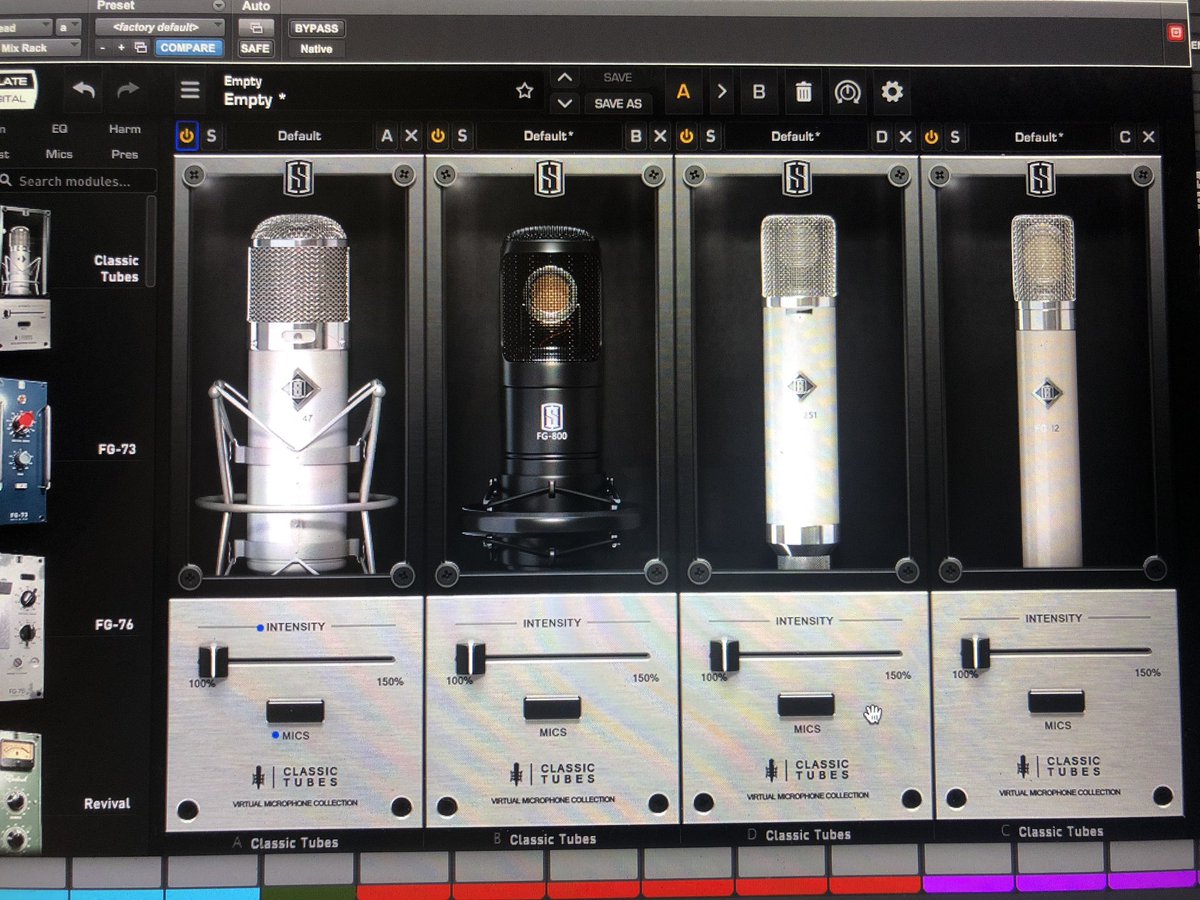The image size is (1200, 900).
Task: Click the COMPARE button
Action: click(x=187, y=47)
